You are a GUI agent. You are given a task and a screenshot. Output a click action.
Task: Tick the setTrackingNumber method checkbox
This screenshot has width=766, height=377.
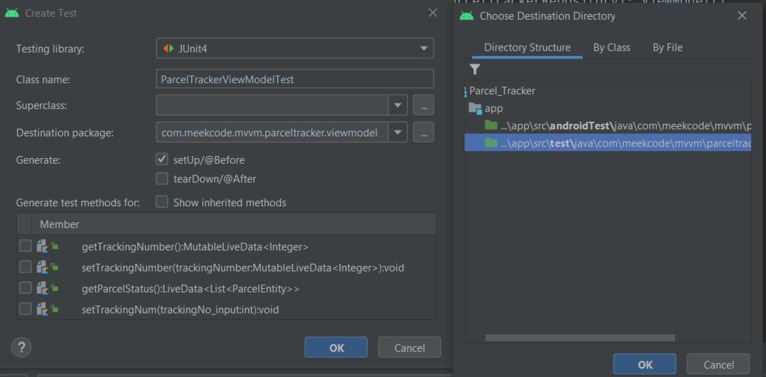(x=25, y=267)
